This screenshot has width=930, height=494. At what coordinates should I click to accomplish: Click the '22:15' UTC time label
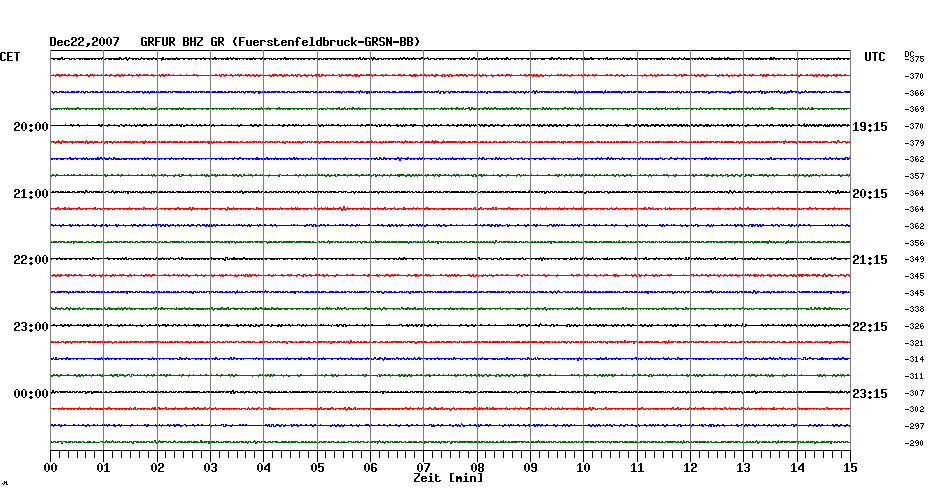point(870,327)
